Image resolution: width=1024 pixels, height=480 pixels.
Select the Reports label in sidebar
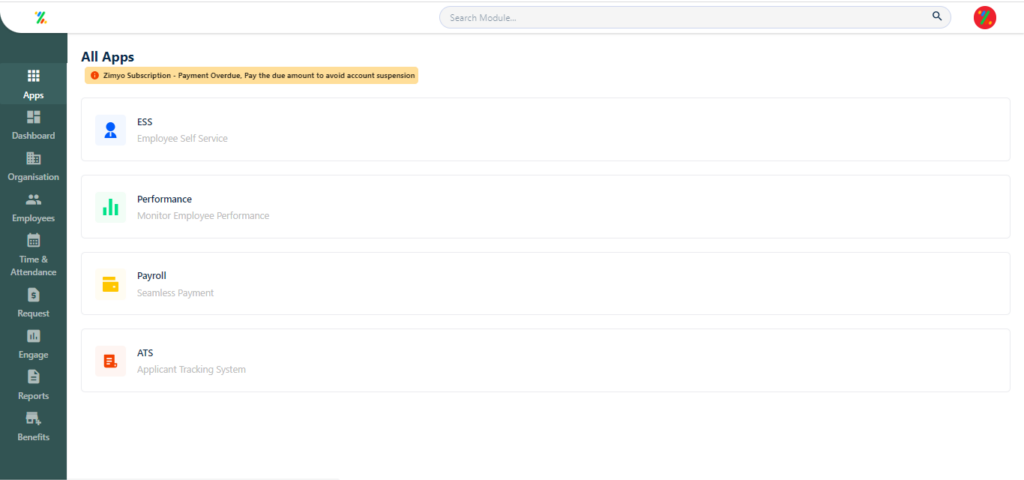click(33, 396)
